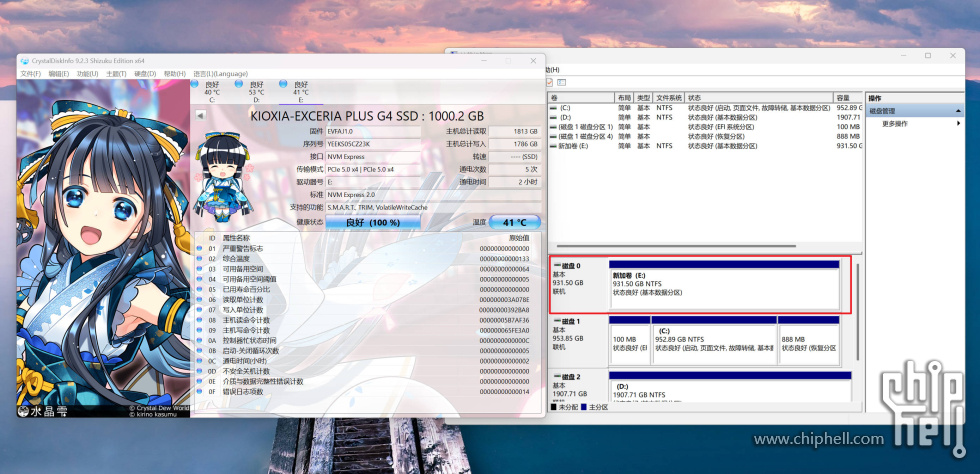Viewport: 980px width, 474px height.
Task: Open the 硬盘(D) menu in CrystalDiskInfo
Action: coord(145,74)
